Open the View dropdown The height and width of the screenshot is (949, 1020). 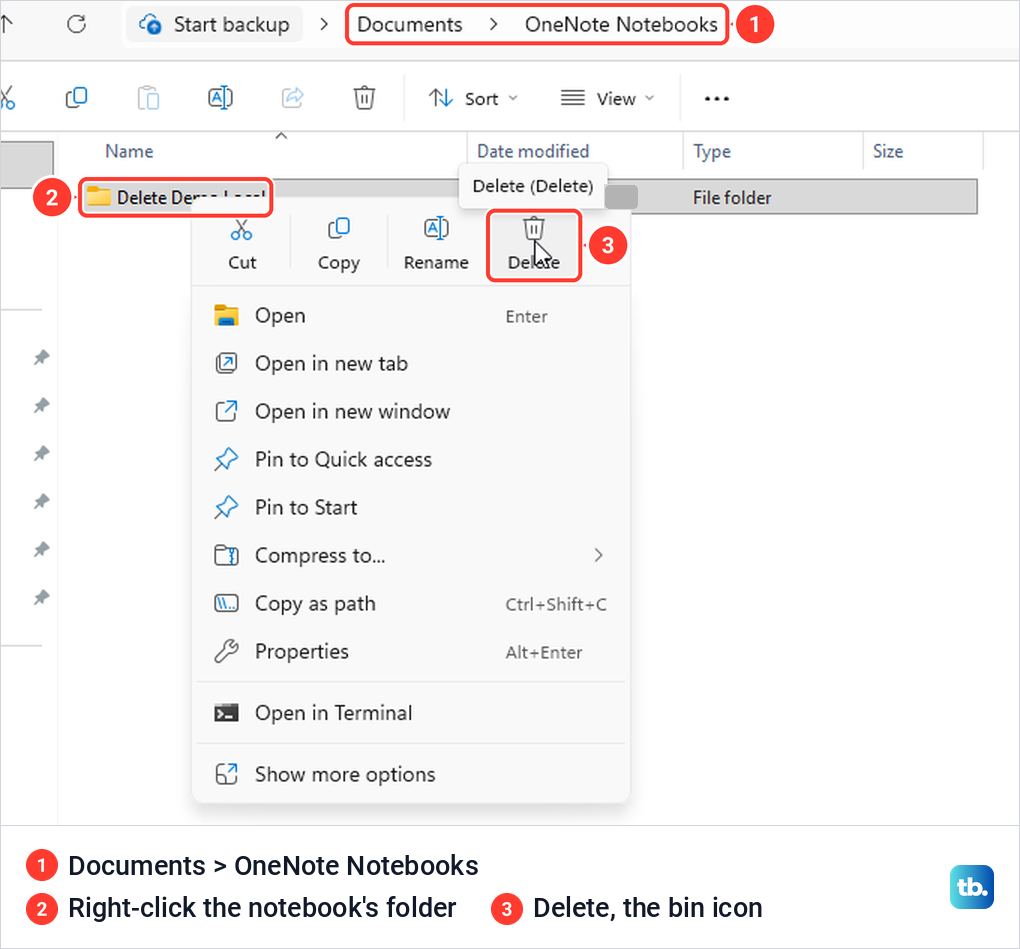(x=607, y=99)
